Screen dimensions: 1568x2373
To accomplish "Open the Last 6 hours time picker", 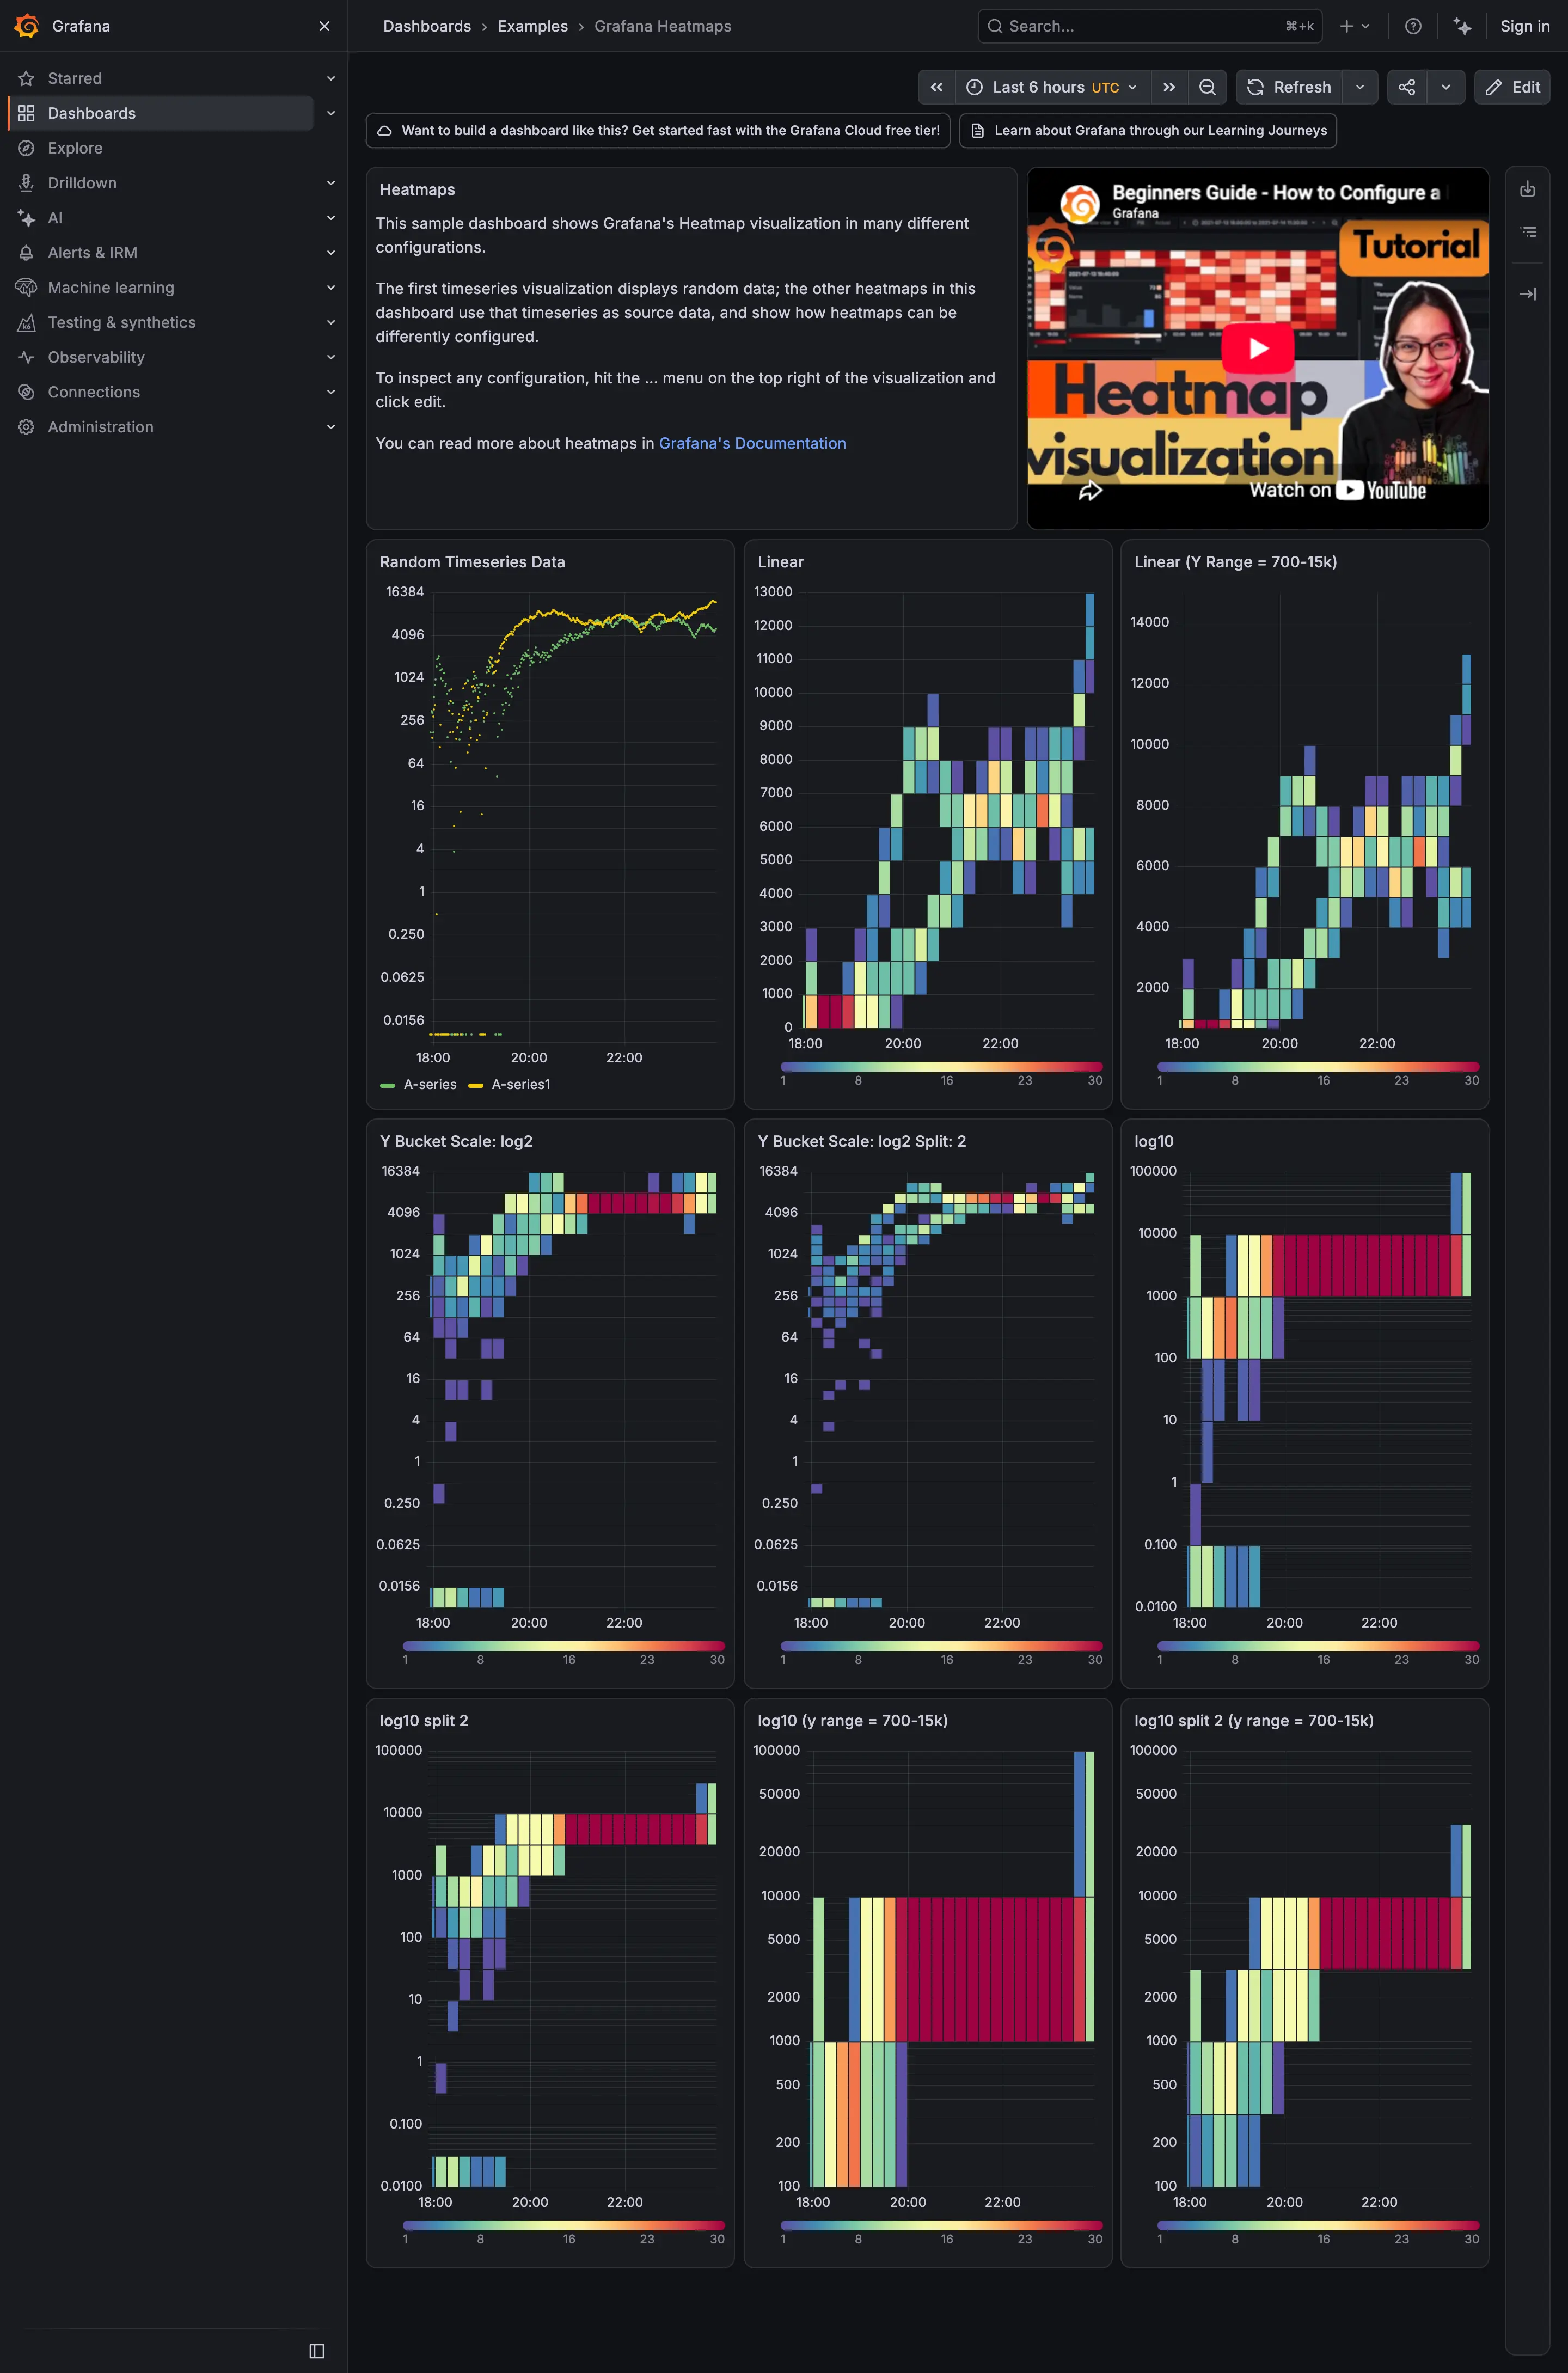I will click(x=1053, y=87).
